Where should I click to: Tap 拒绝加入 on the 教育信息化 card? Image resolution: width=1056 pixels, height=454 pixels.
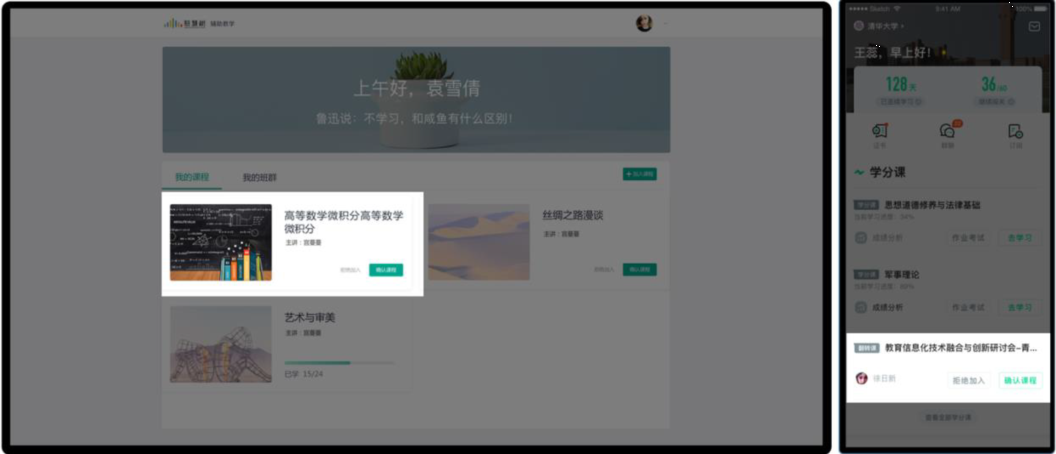point(968,381)
